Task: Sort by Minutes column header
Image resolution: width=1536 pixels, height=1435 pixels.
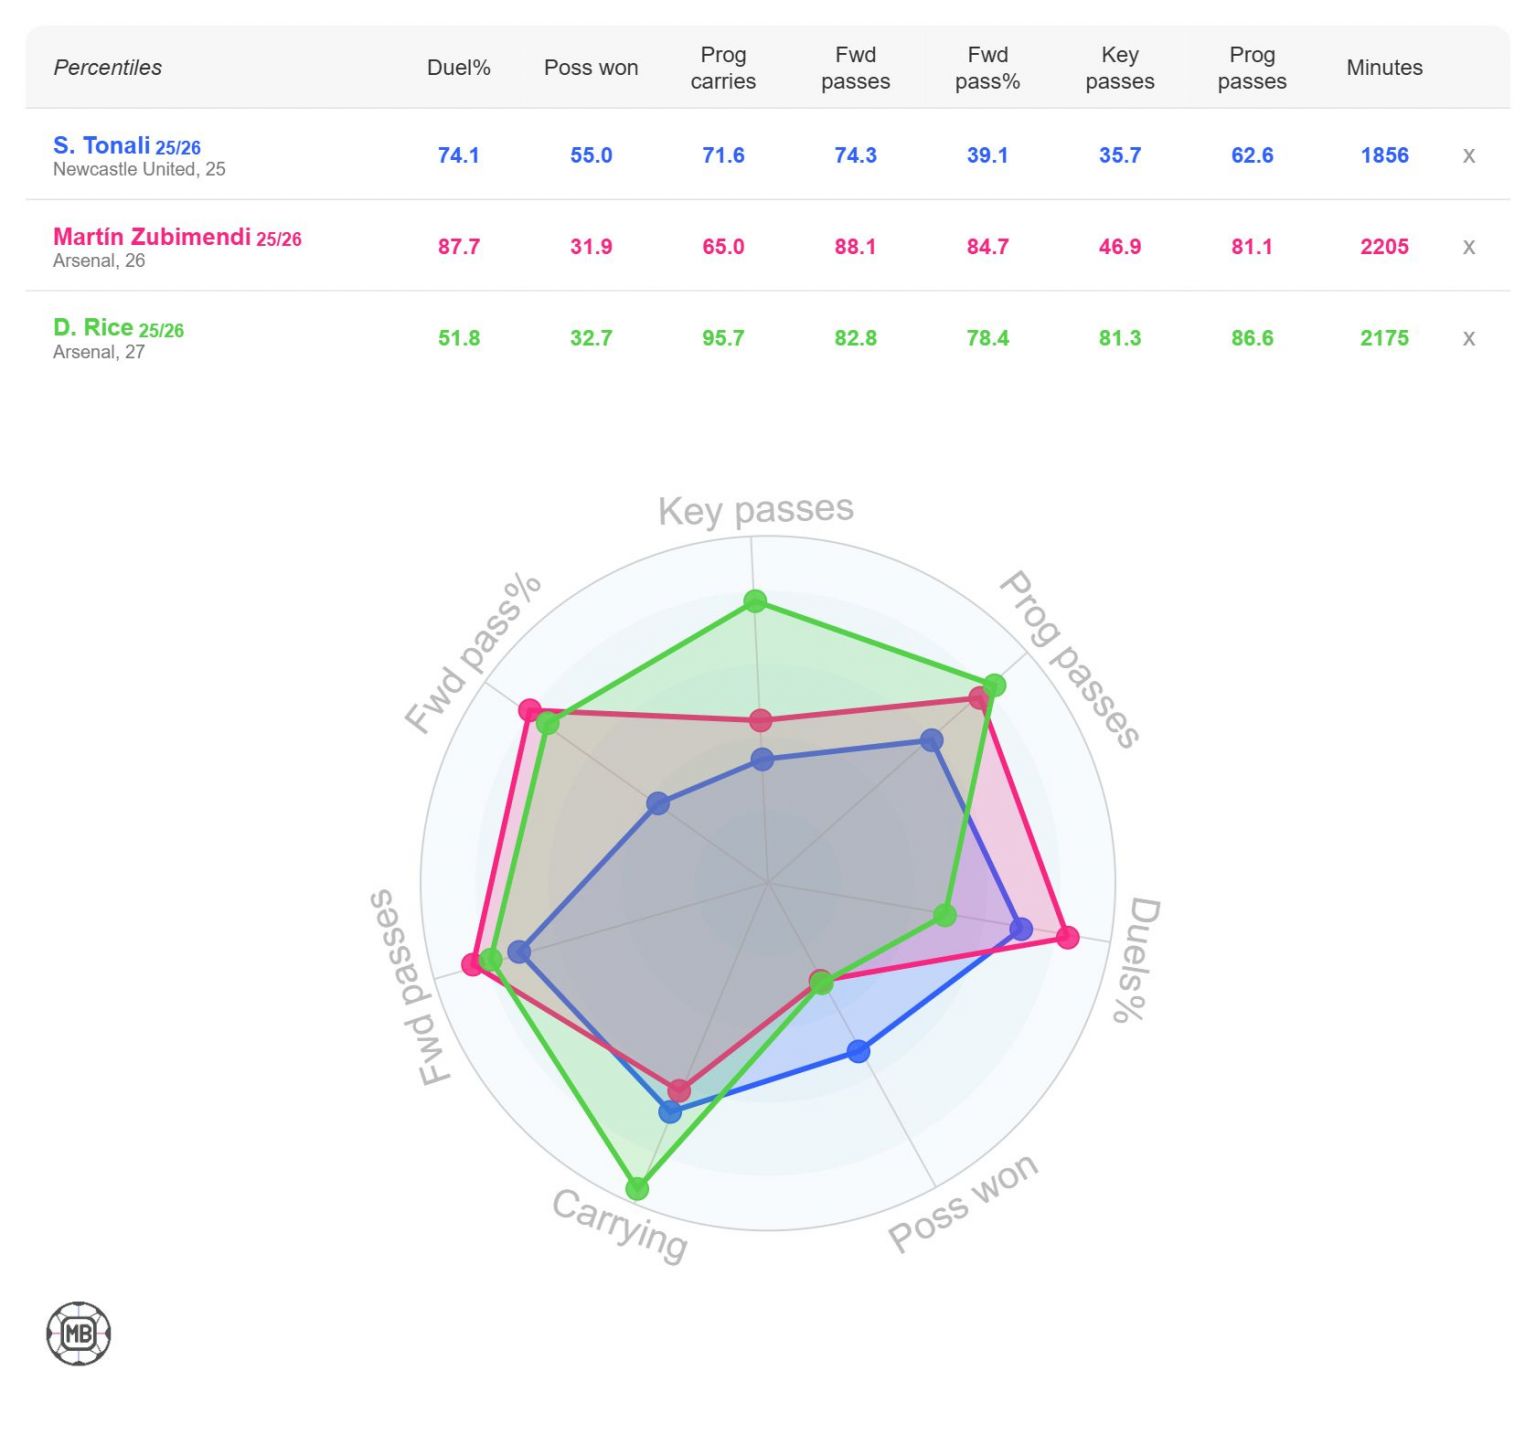Action: tap(1384, 67)
